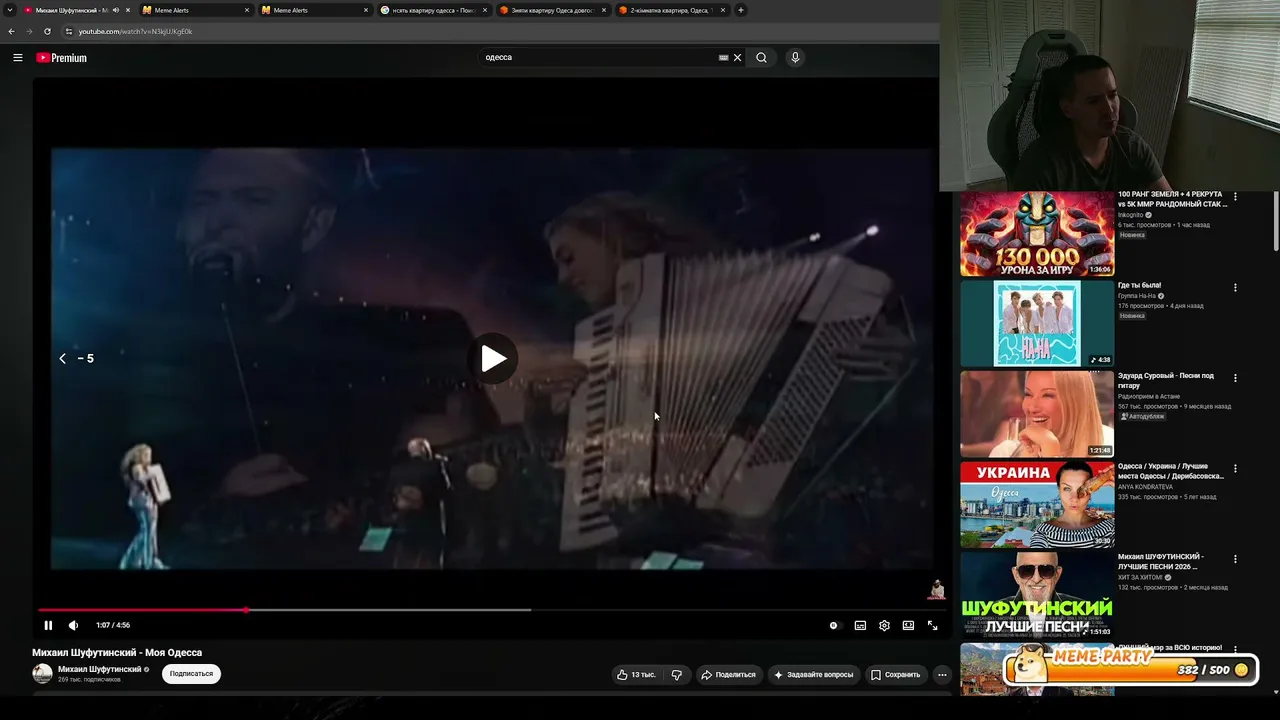Switch the player to theater mode

click(x=908, y=625)
